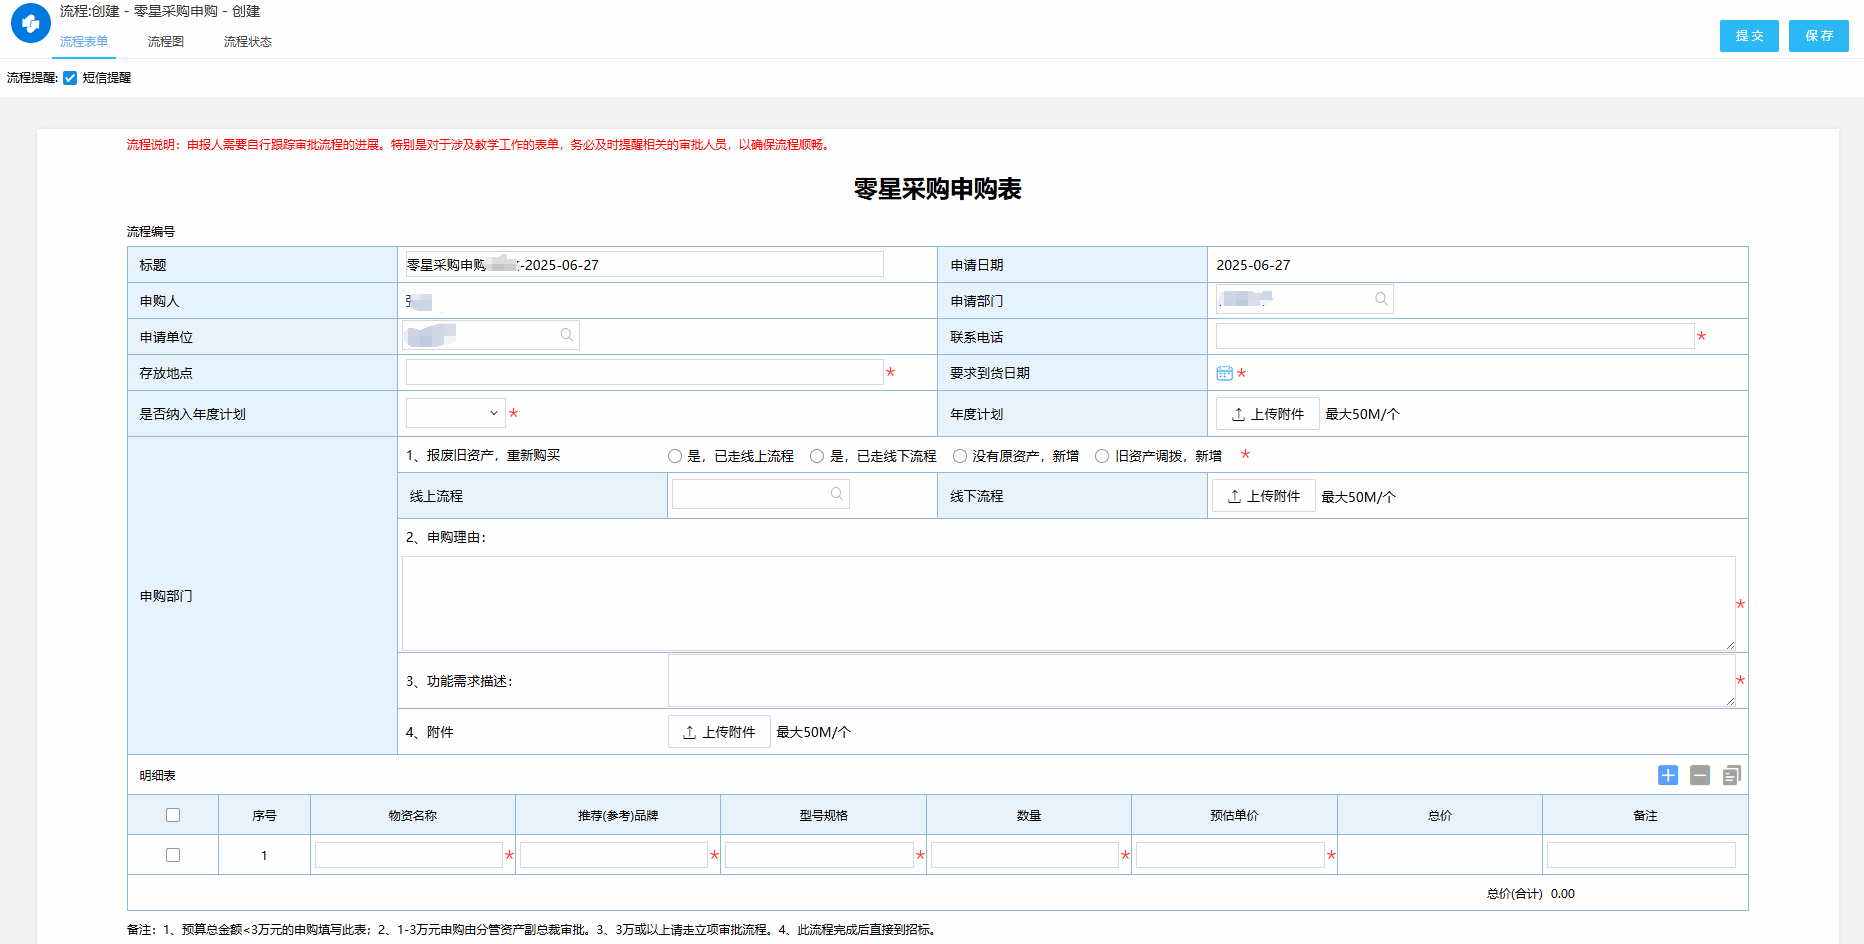Click the app logo in top left
This screenshot has width=1864, height=944.
[x=30, y=23]
